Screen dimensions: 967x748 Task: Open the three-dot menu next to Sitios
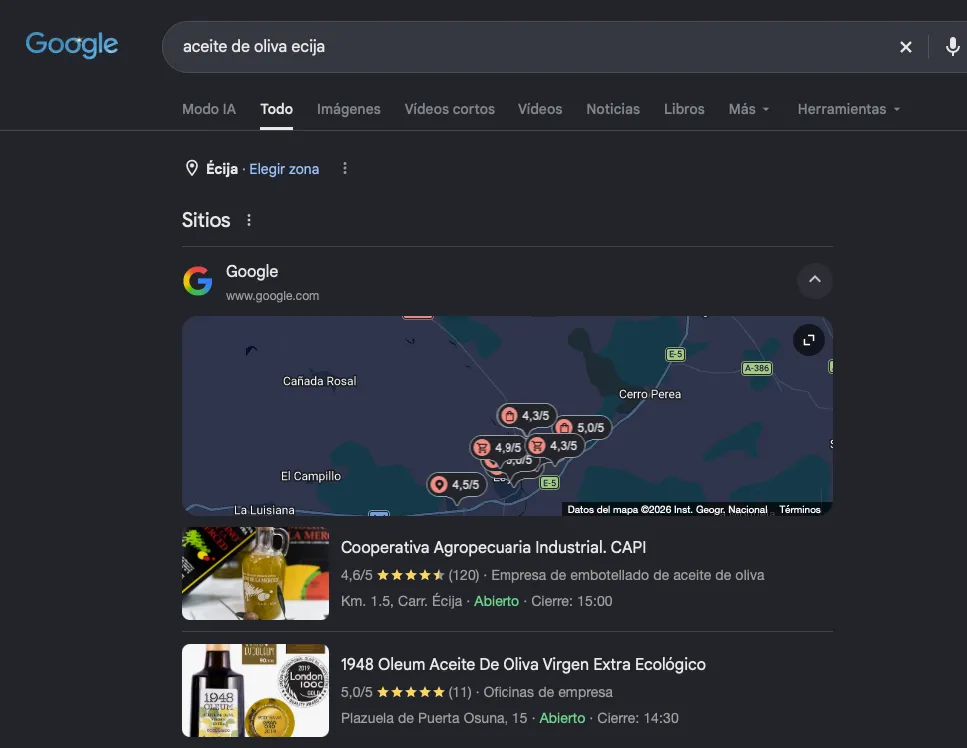click(x=249, y=220)
